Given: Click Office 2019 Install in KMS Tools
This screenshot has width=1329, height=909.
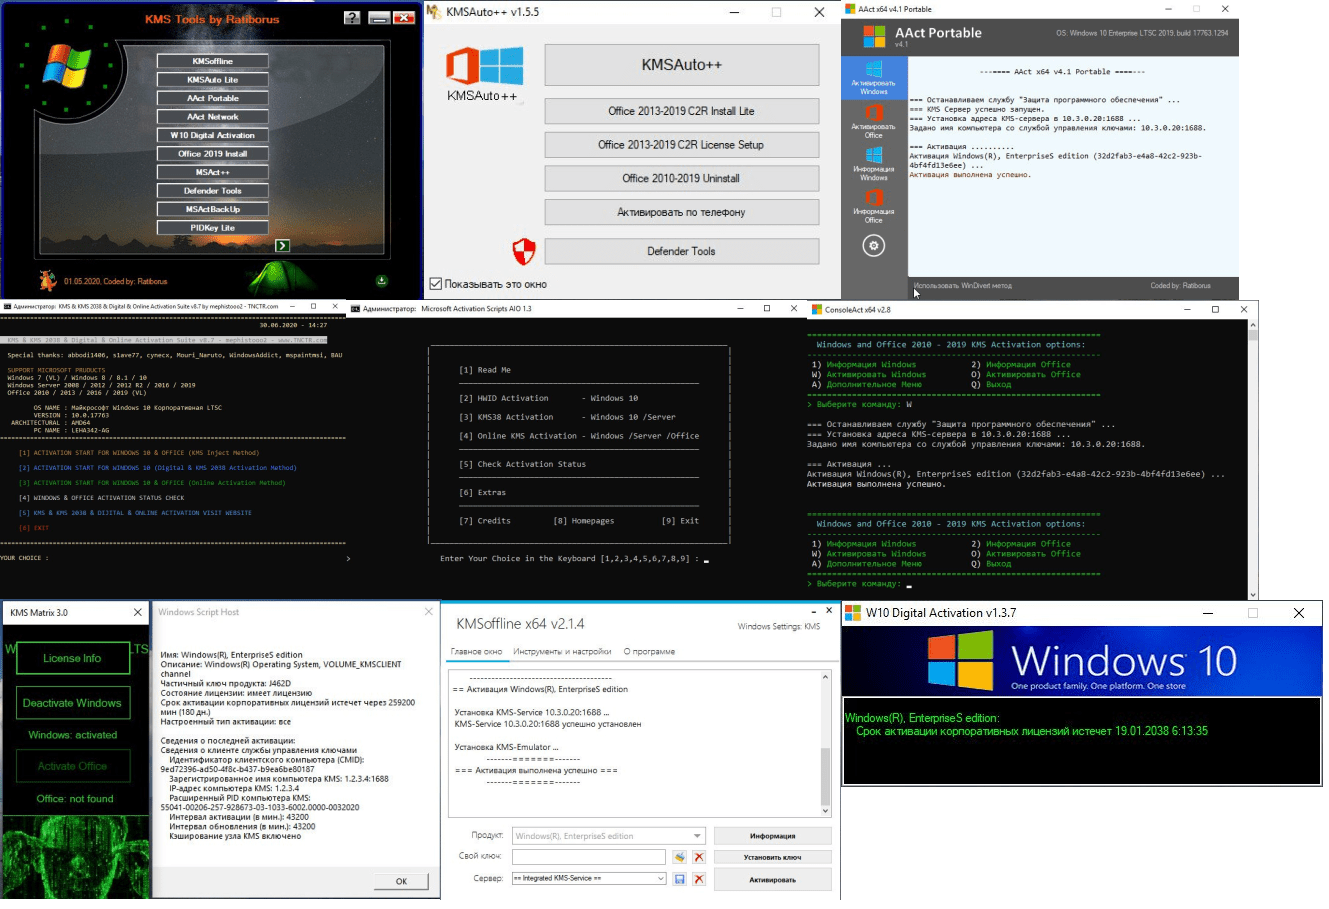Looking at the screenshot, I should [x=212, y=154].
